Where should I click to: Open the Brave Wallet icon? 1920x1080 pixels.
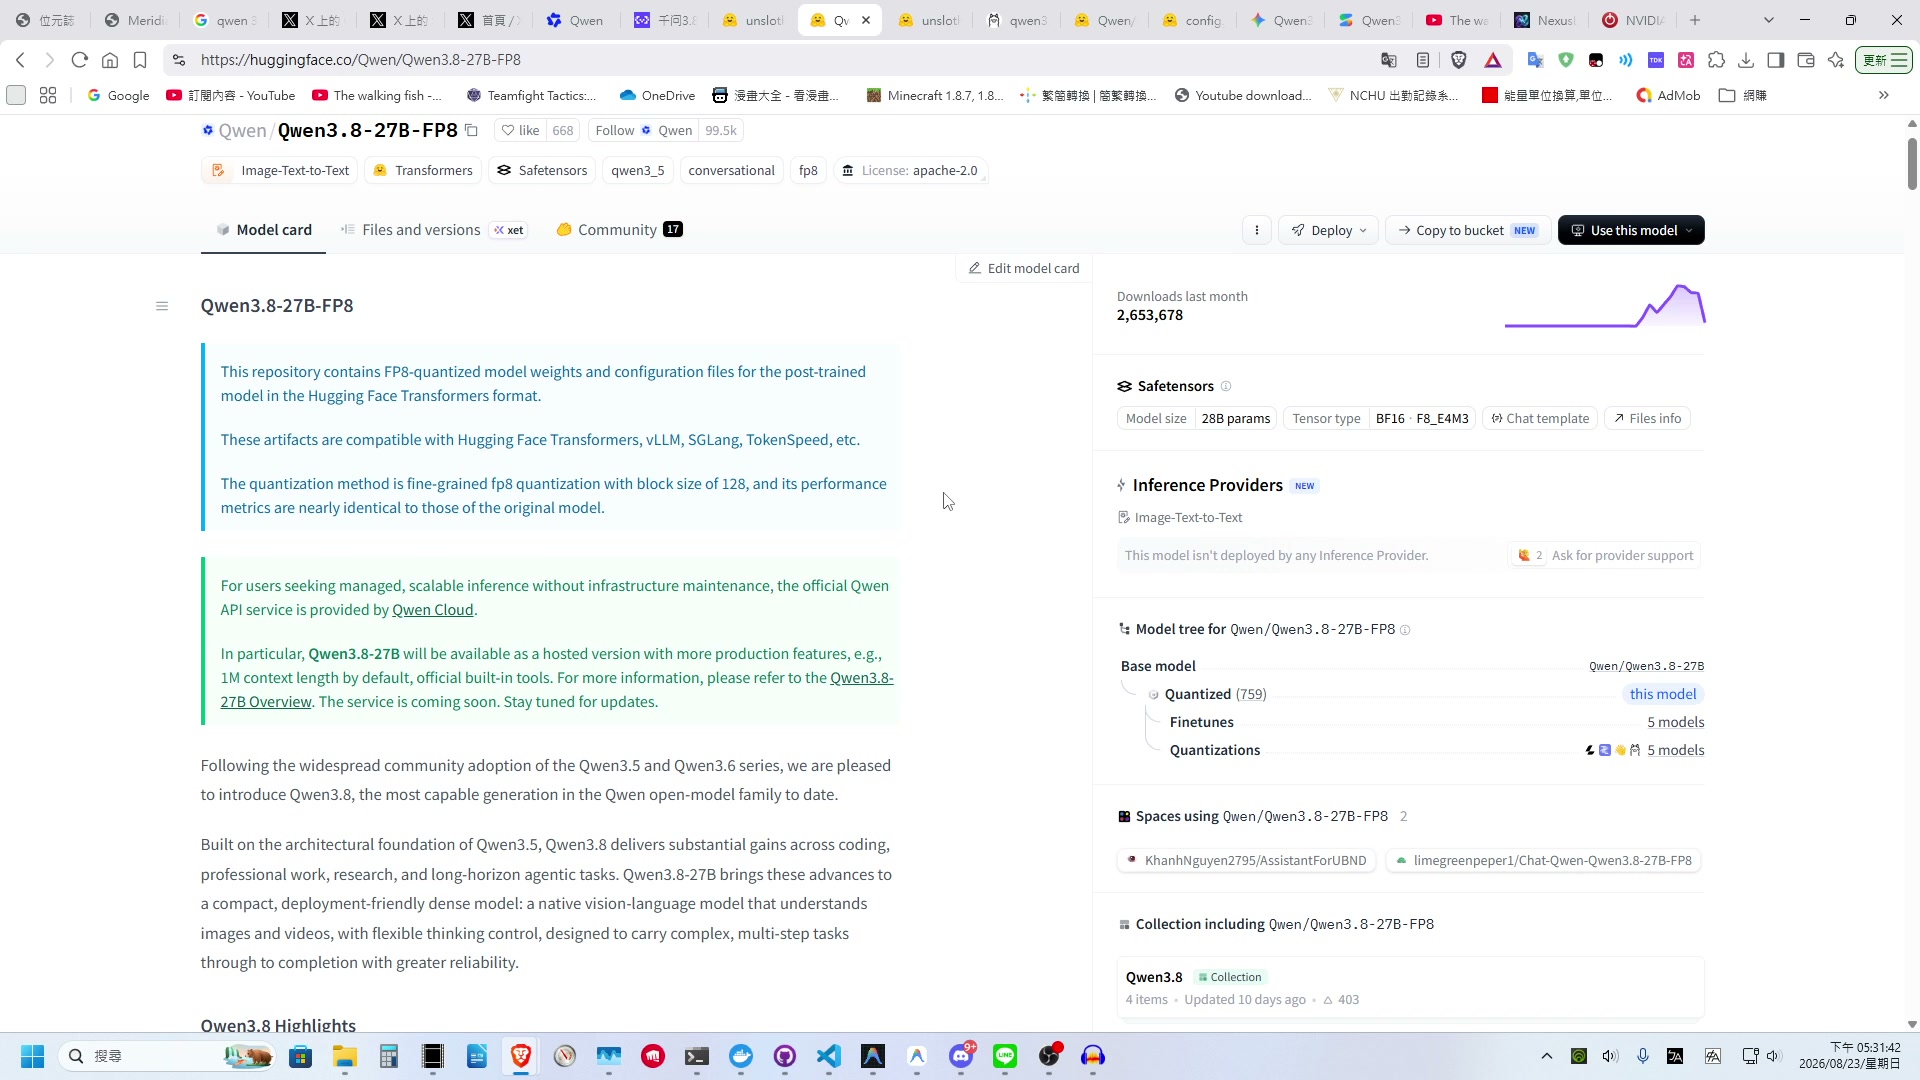pos(1806,60)
